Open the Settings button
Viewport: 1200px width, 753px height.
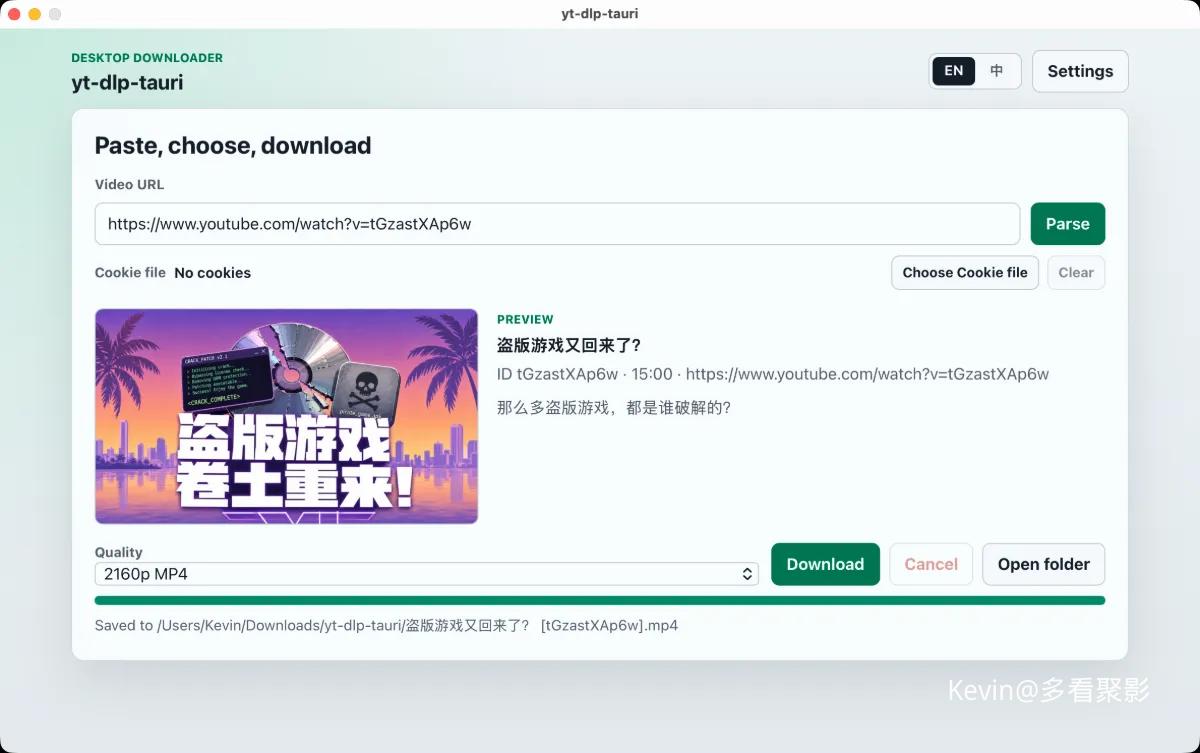coord(1080,71)
